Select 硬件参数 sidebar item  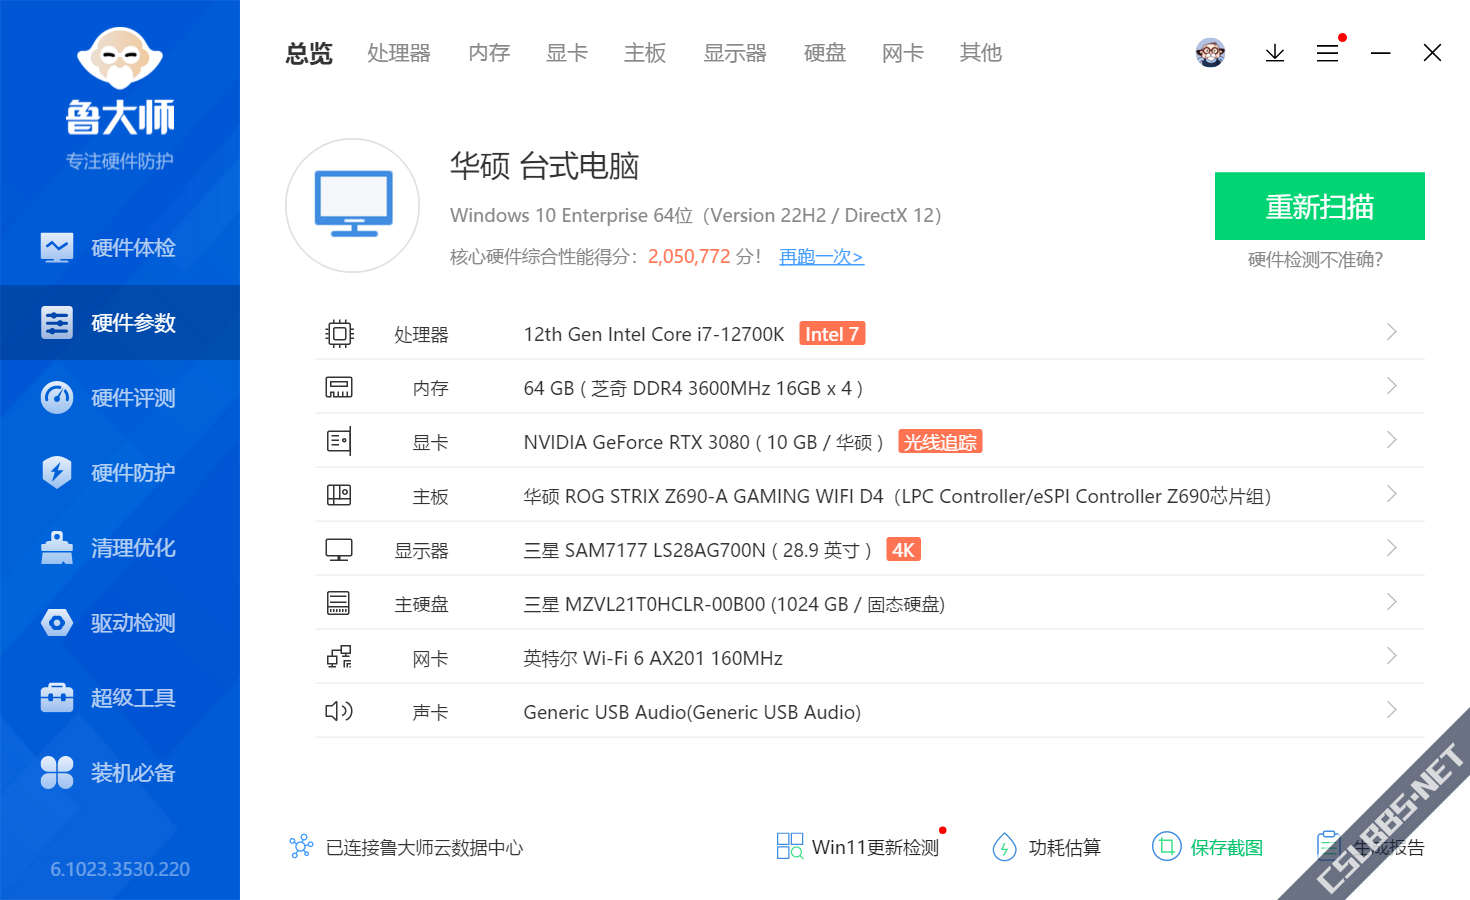point(120,323)
